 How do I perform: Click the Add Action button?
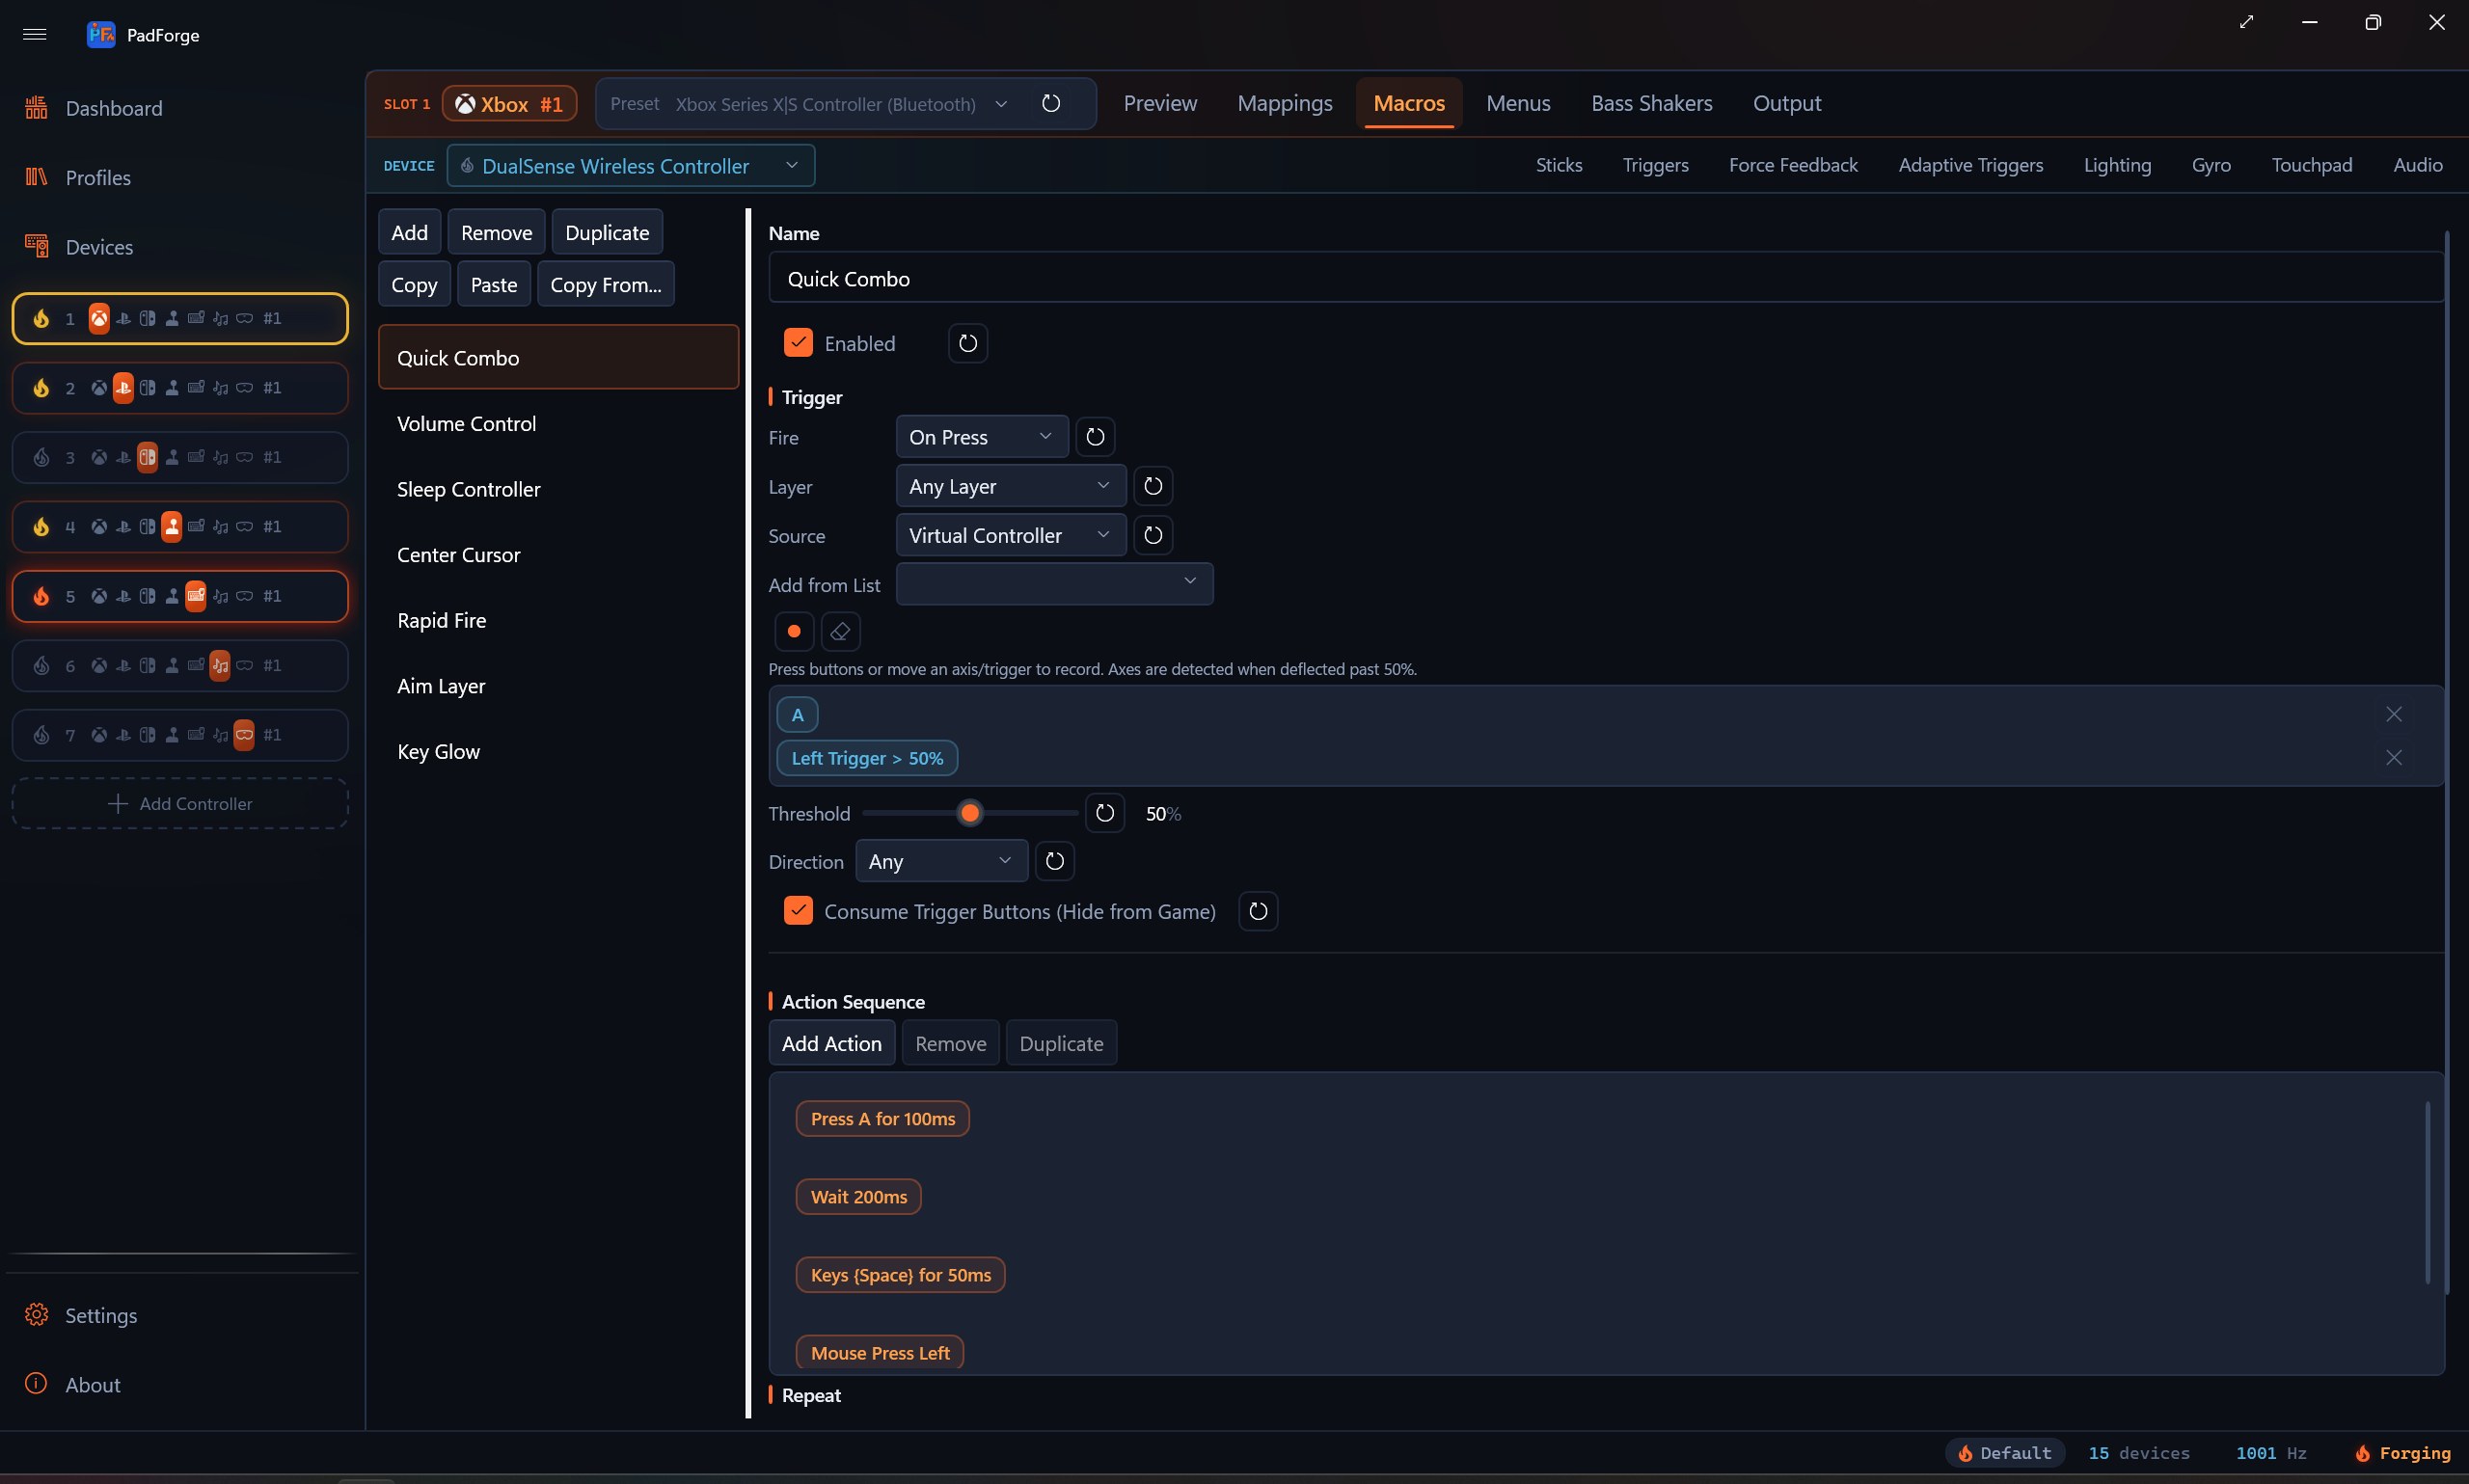[x=831, y=1043]
